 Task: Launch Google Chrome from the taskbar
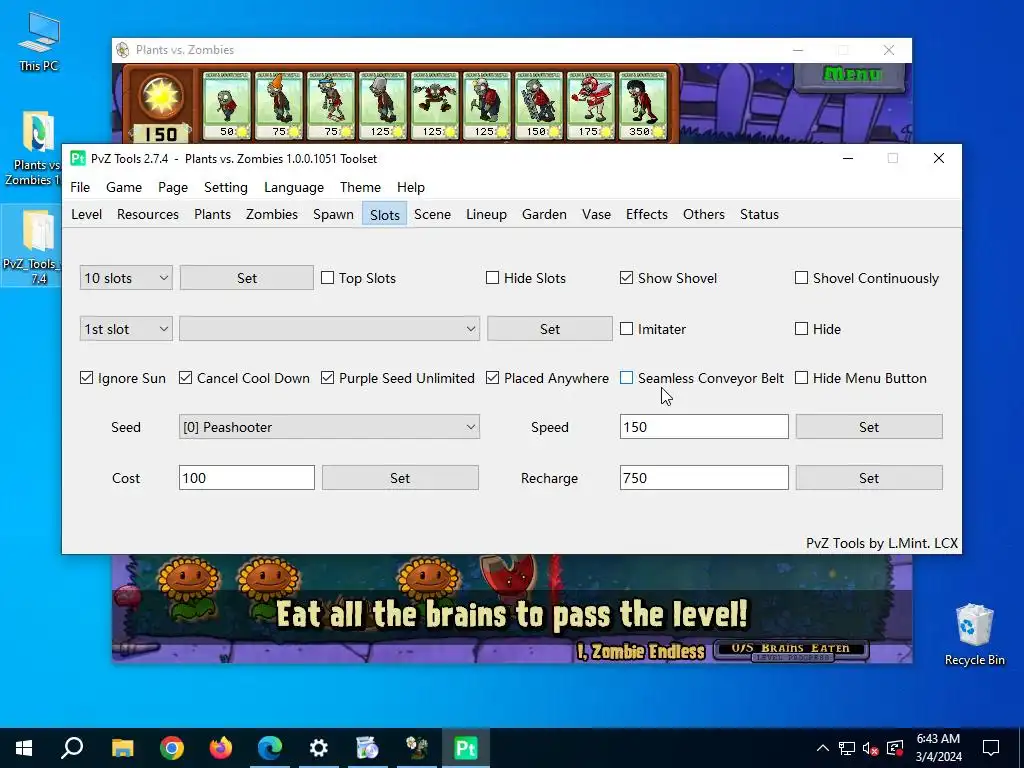coord(172,748)
